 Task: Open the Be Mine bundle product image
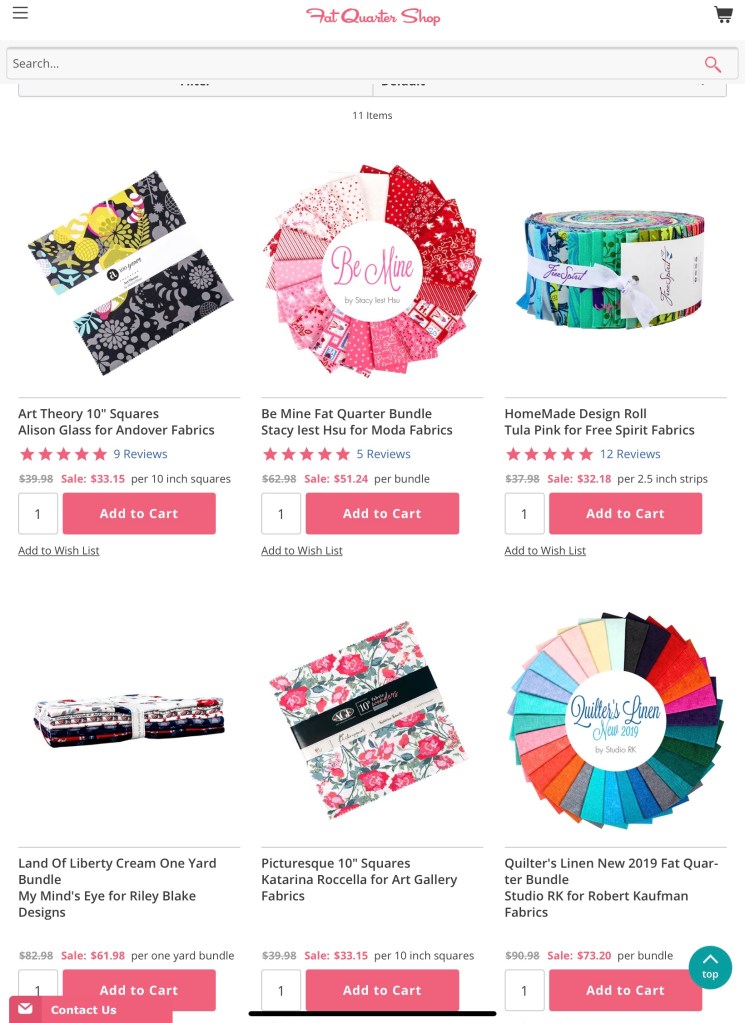372,270
